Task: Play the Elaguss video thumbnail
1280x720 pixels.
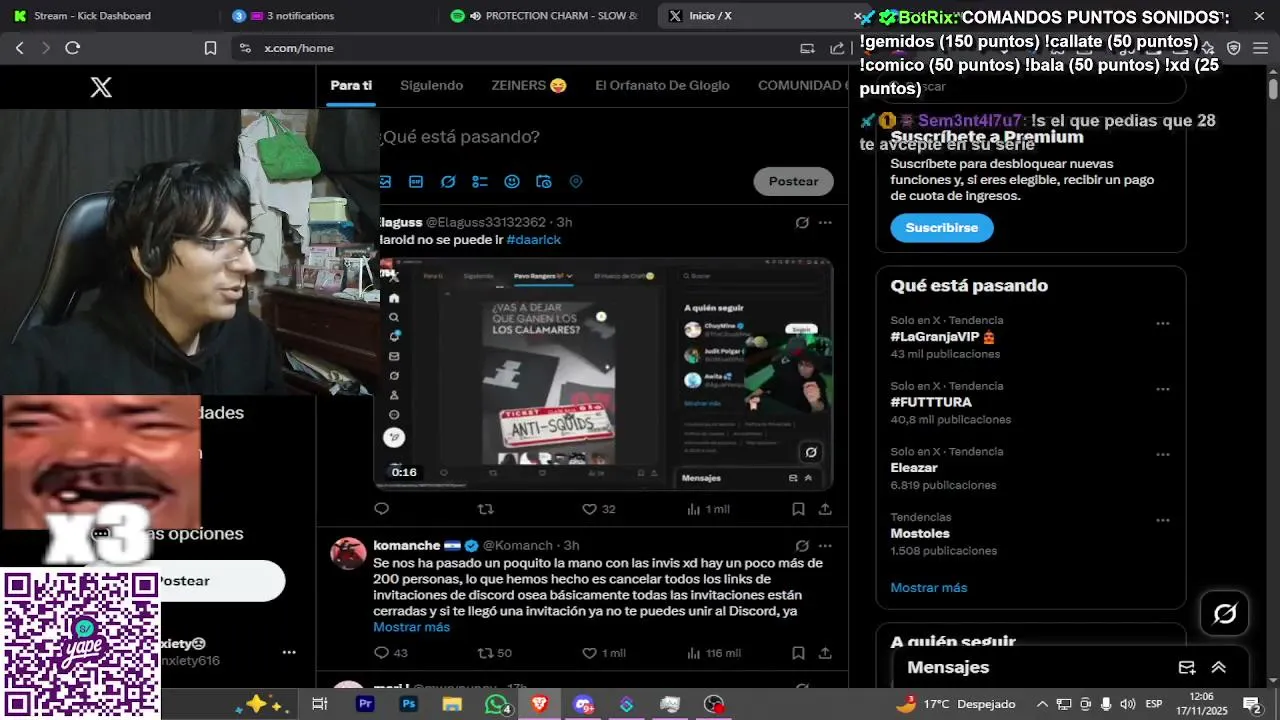Action: pyautogui.click(x=603, y=374)
